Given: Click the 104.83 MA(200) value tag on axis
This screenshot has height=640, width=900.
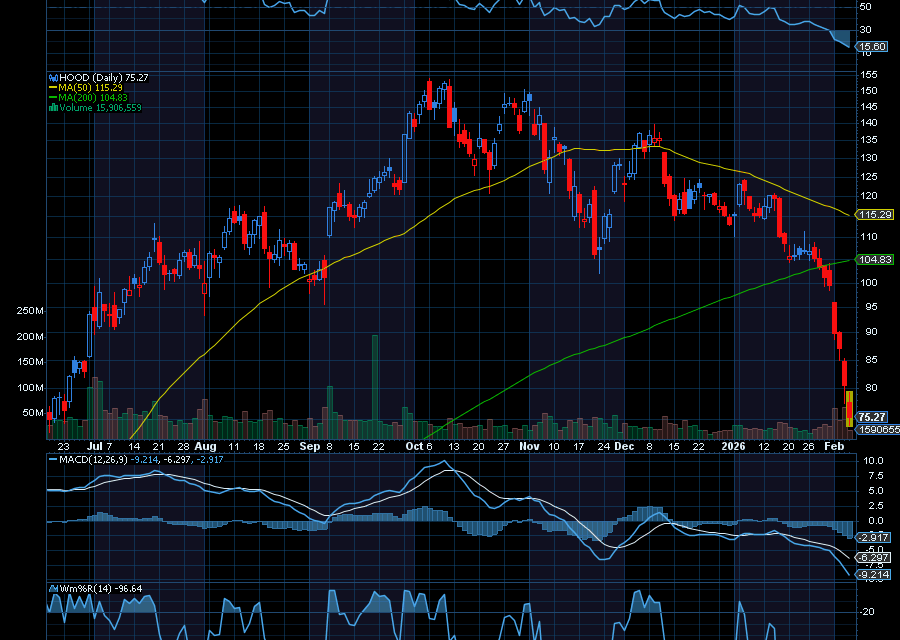Looking at the screenshot, I should [875, 259].
